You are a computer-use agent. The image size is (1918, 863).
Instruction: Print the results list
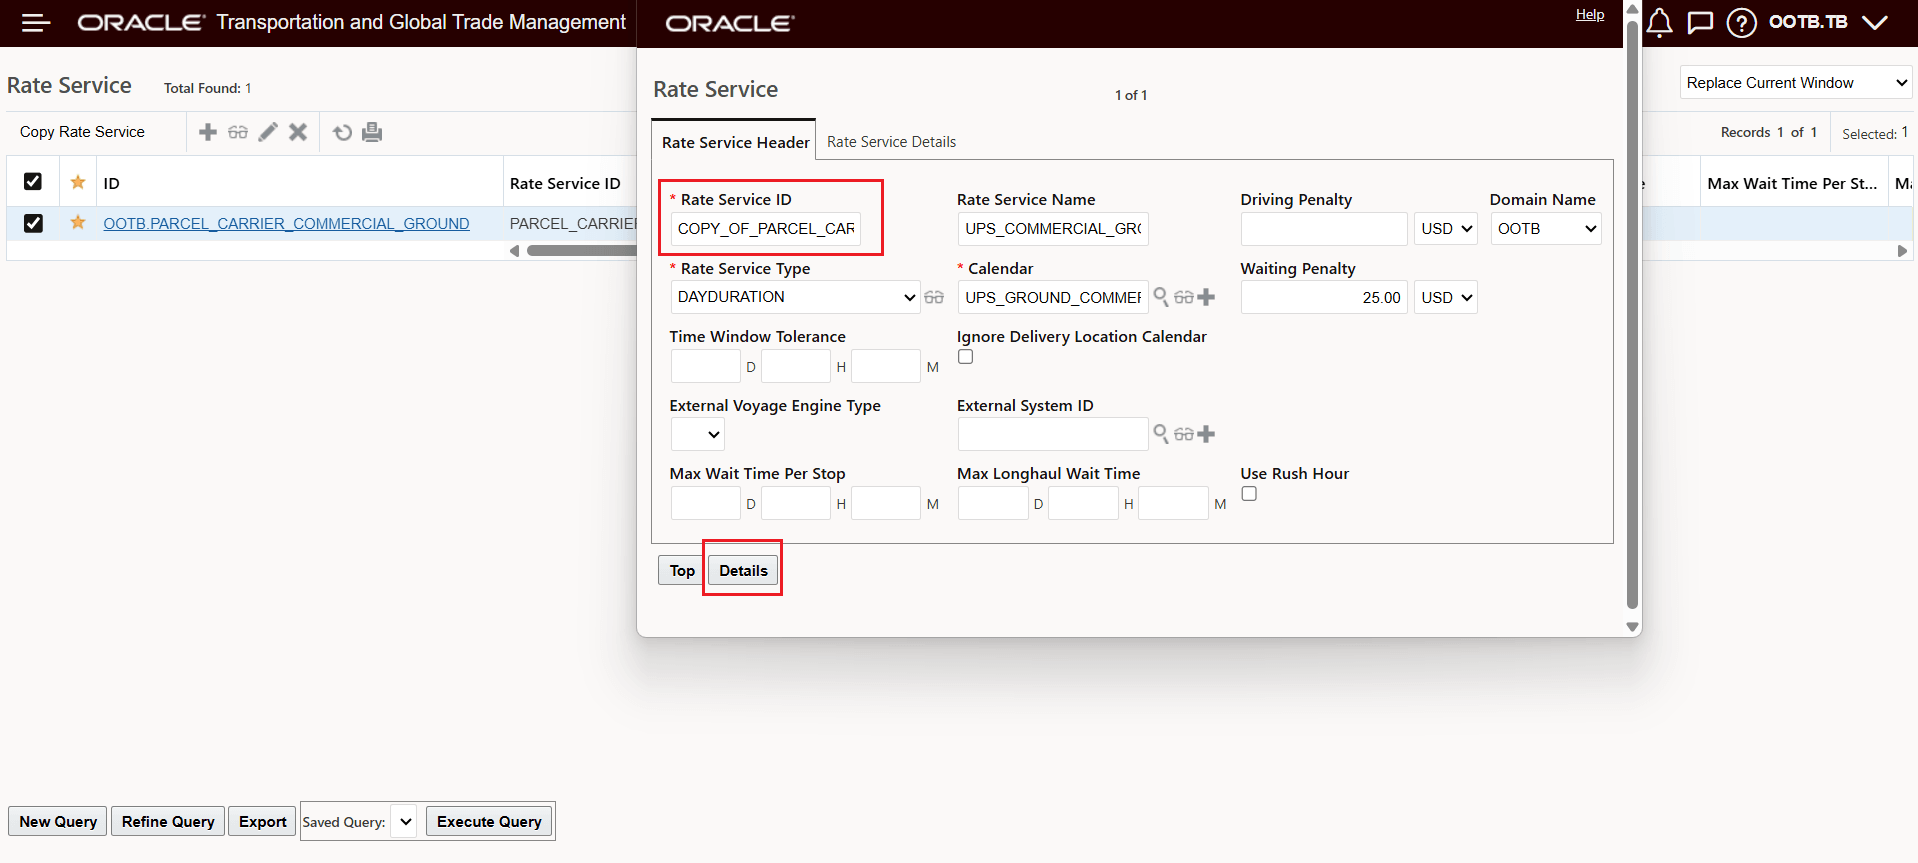tap(372, 132)
